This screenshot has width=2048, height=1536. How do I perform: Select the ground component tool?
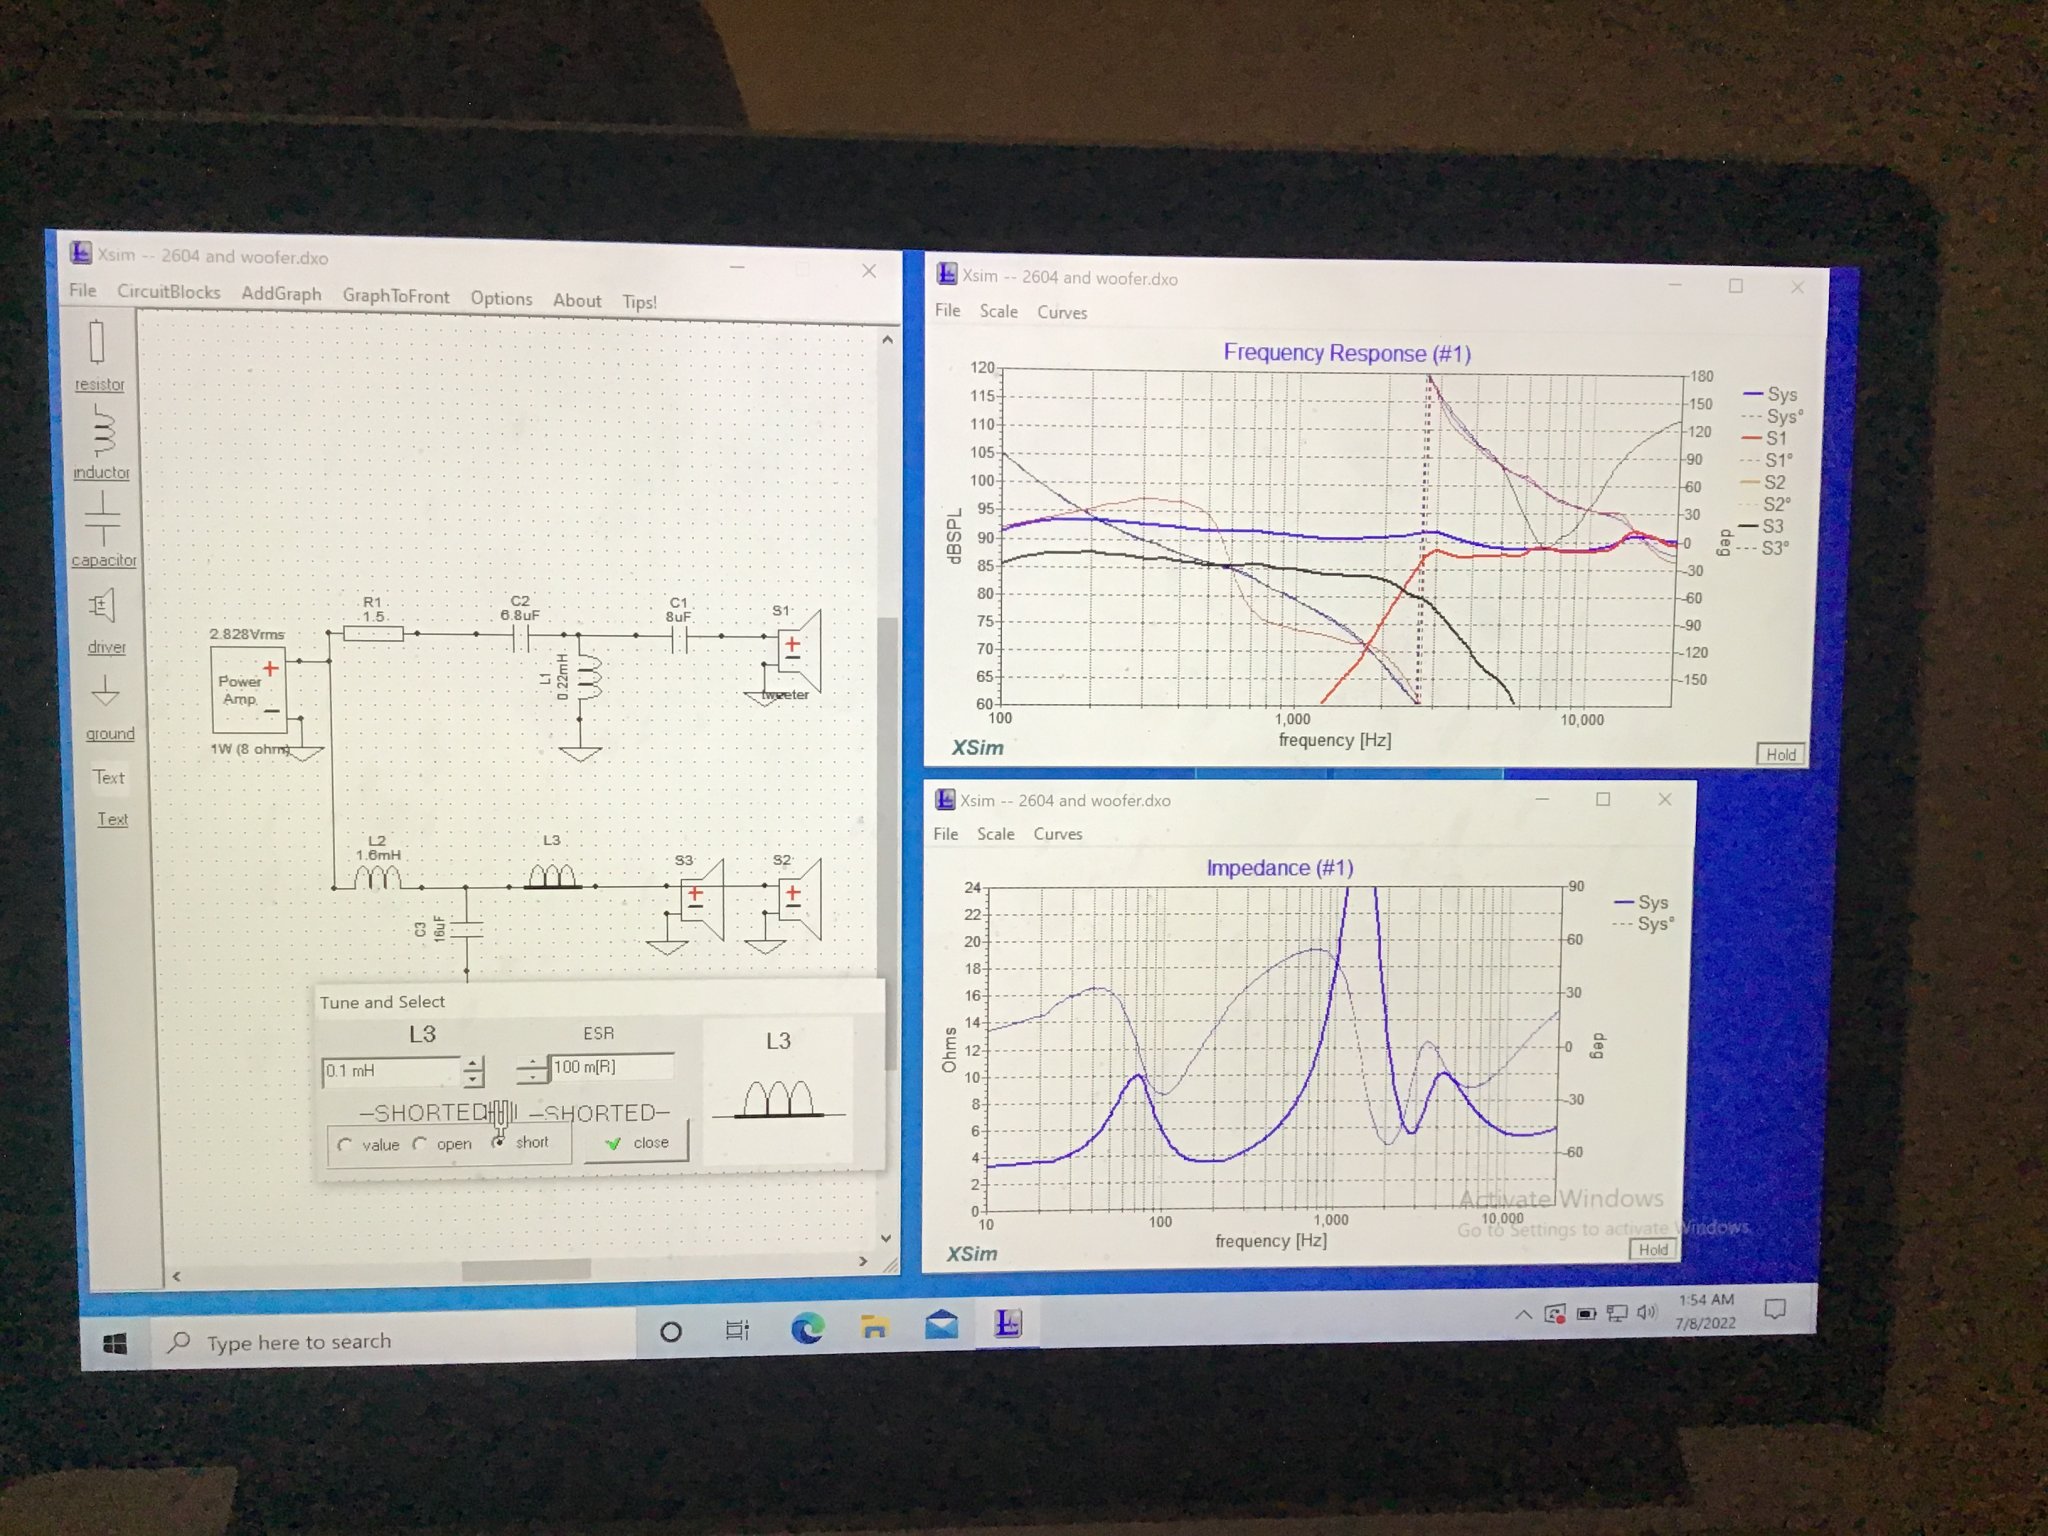pos(107,707)
